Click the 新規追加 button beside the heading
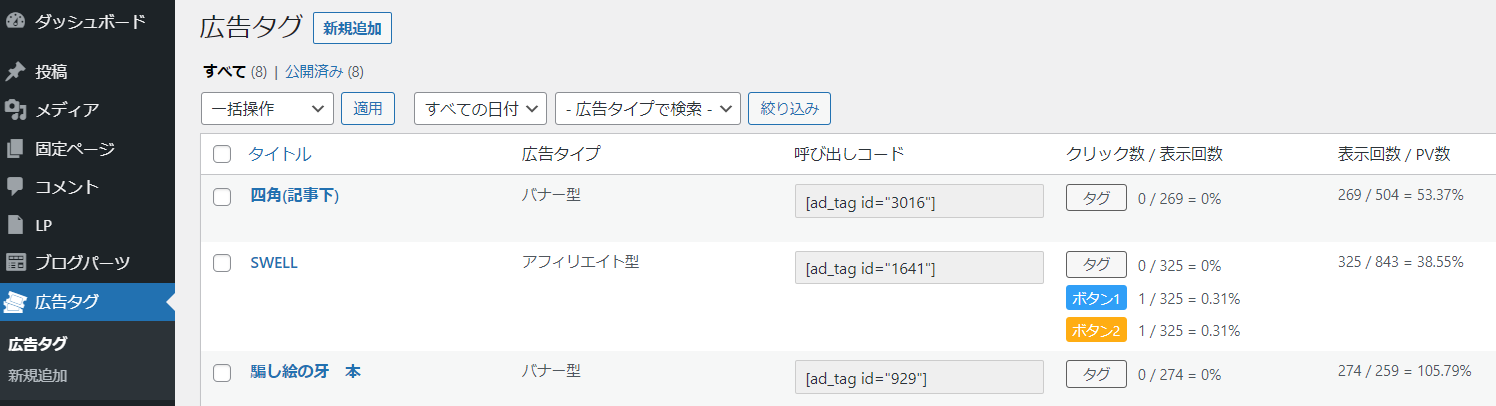 [x=352, y=28]
